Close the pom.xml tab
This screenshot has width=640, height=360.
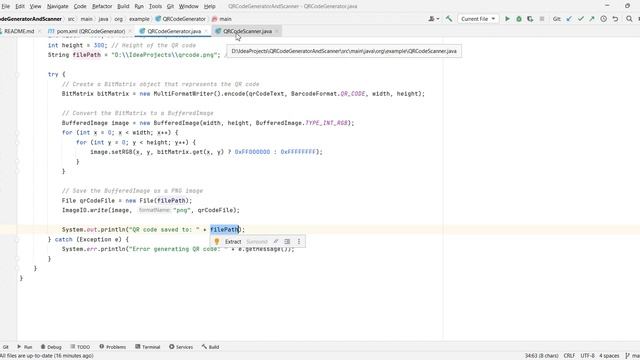pyautogui.click(x=130, y=31)
